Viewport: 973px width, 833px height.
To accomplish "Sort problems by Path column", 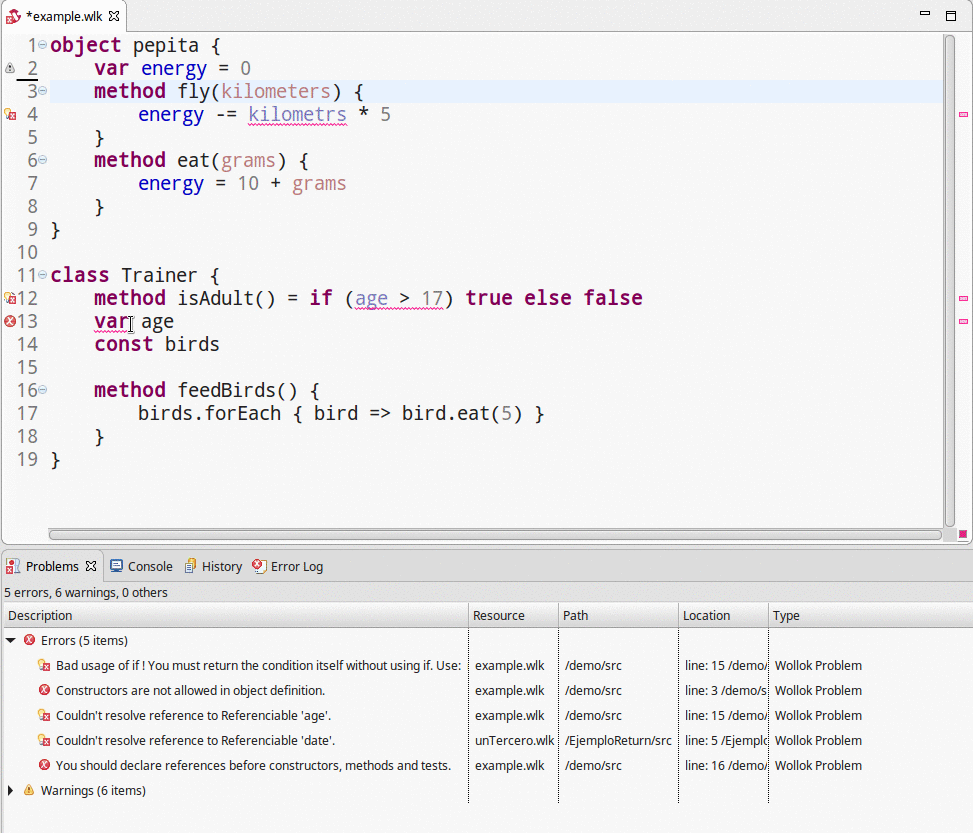I will click(x=618, y=615).
